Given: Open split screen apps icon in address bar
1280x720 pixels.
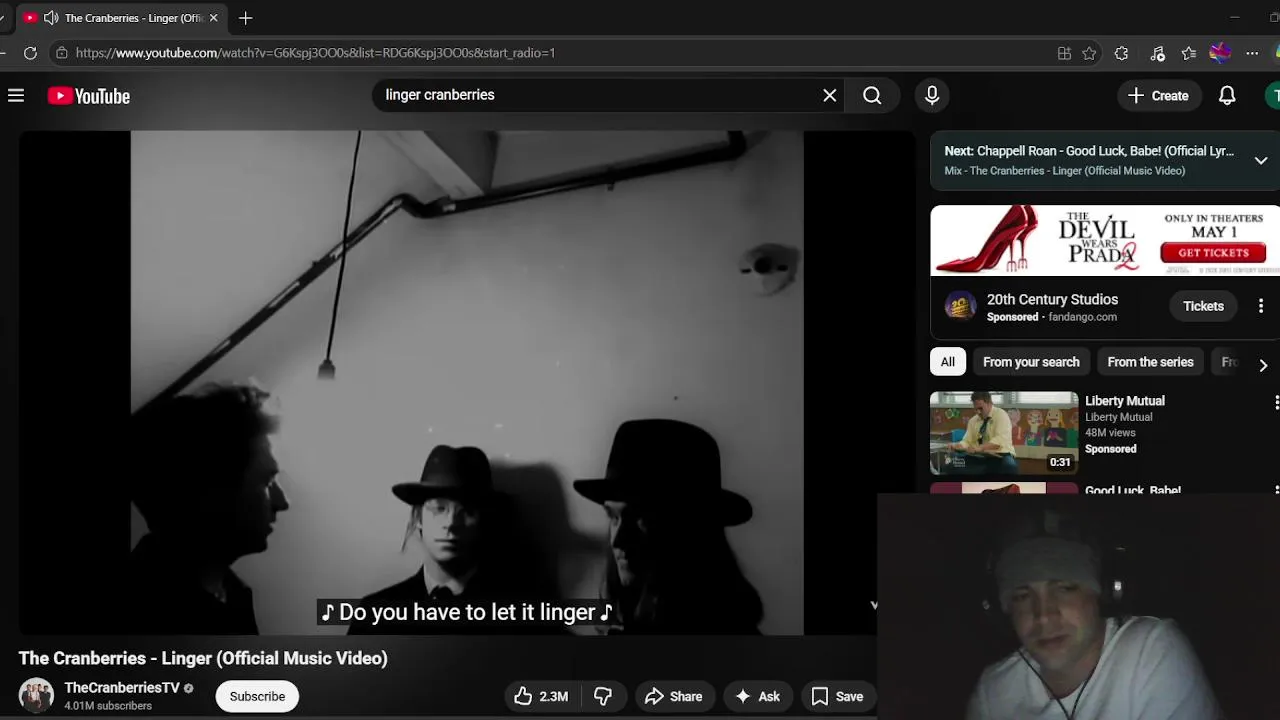Looking at the screenshot, I should tap(1064, 53).
